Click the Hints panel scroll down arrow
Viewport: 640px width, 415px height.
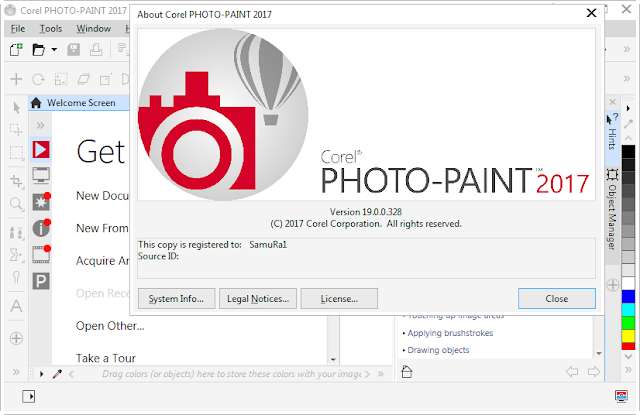(x=599, y=353)
